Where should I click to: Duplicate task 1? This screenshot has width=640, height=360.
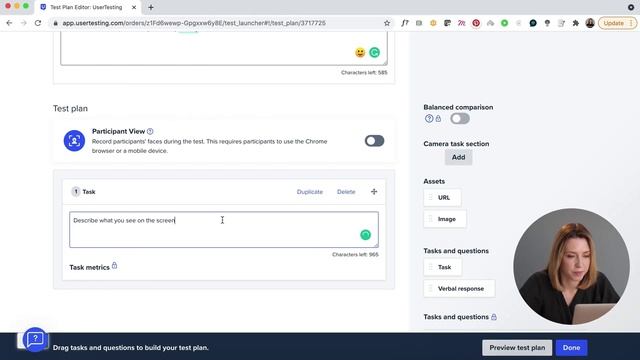[x=310, y=192]
